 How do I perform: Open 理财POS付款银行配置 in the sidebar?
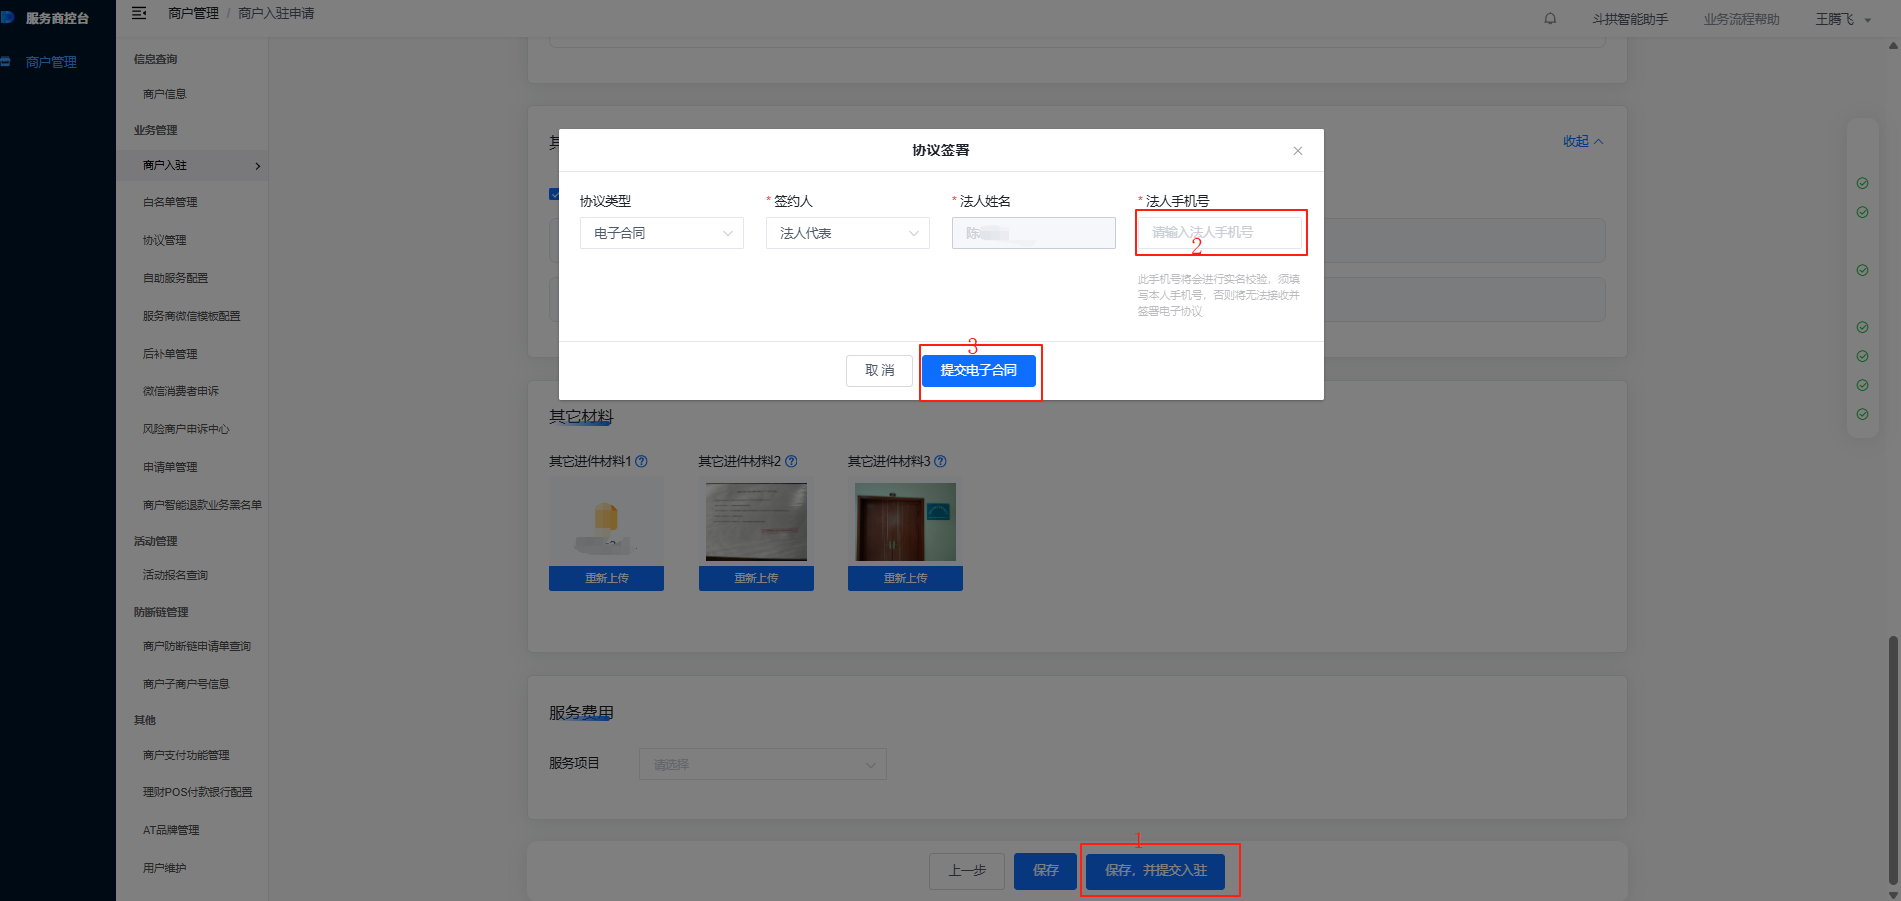[x=197, y=792]
